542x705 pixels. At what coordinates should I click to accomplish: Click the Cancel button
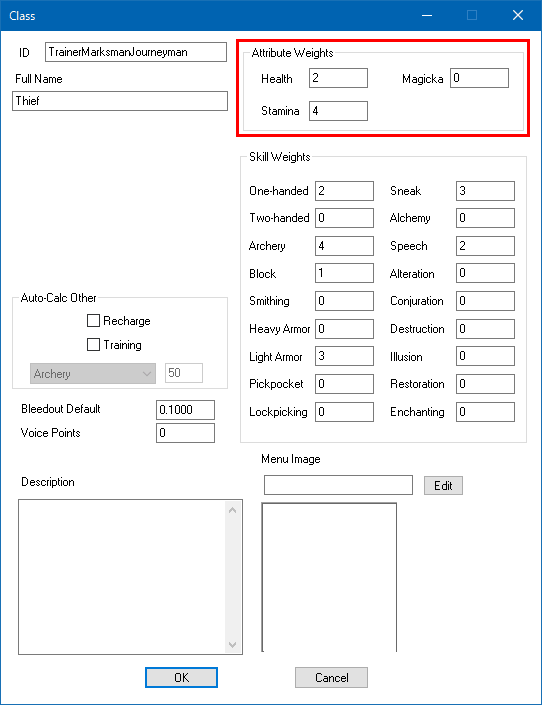[x=331, y=677]
